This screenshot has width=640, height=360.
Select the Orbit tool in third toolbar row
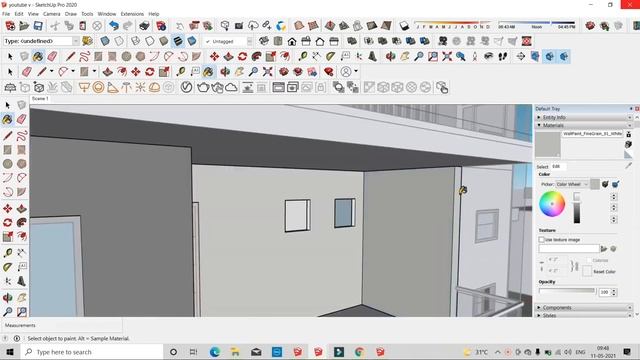pos(391,56)
